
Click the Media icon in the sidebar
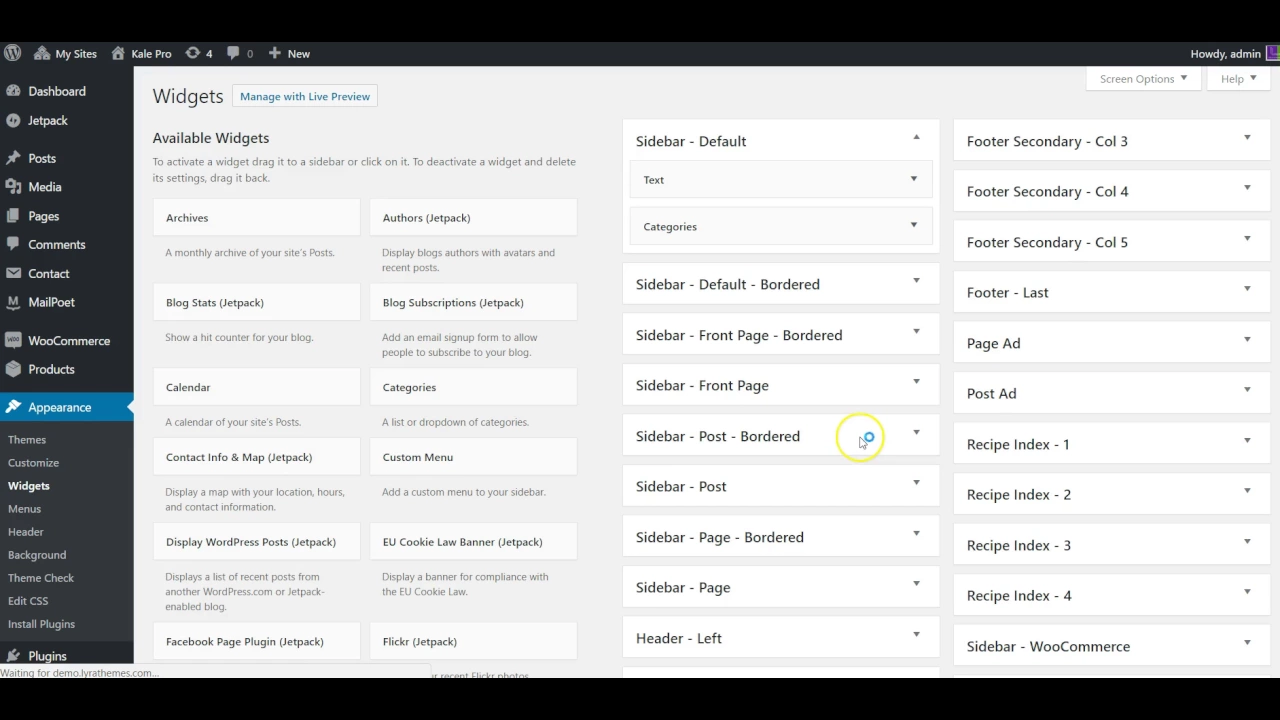(13, 187)
